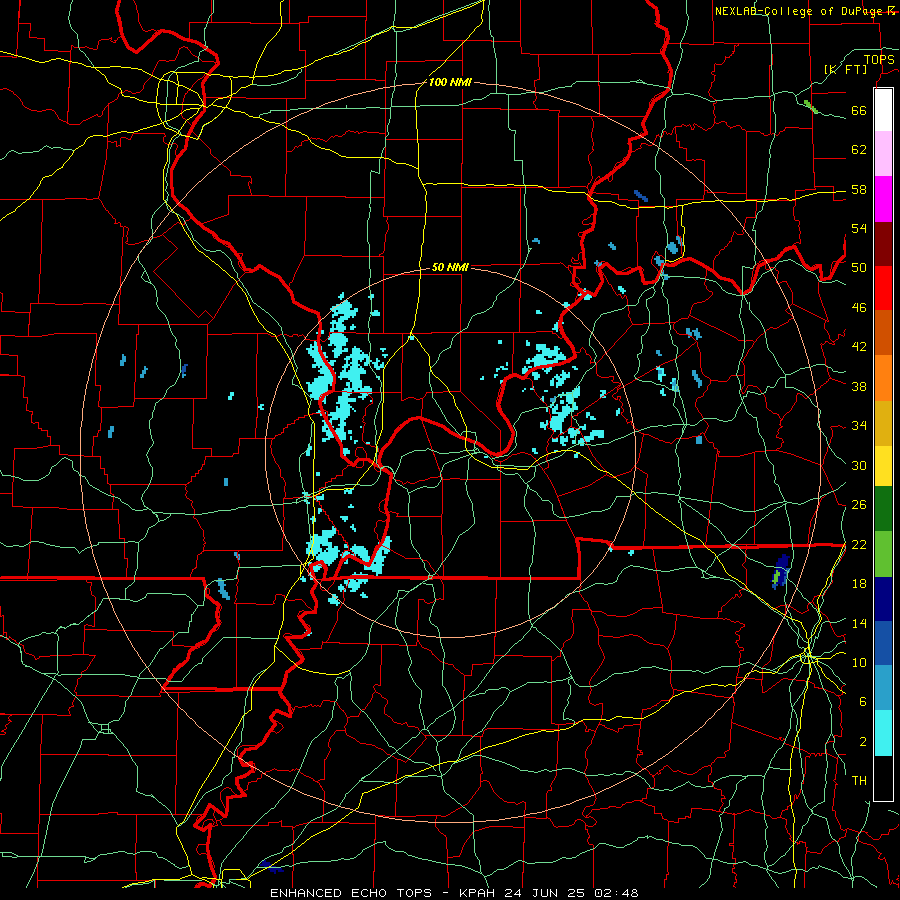Click the light pink legend swatch
This screenshot has width=900, height=900.
point(883,154)
